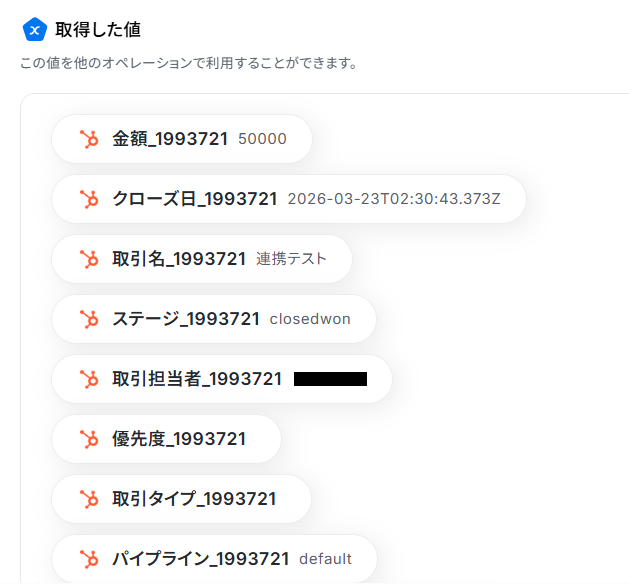629x584 pixels.
Task: Click HubSpot icon on 優先度_1993721 chip
Action: click(89, 439)
